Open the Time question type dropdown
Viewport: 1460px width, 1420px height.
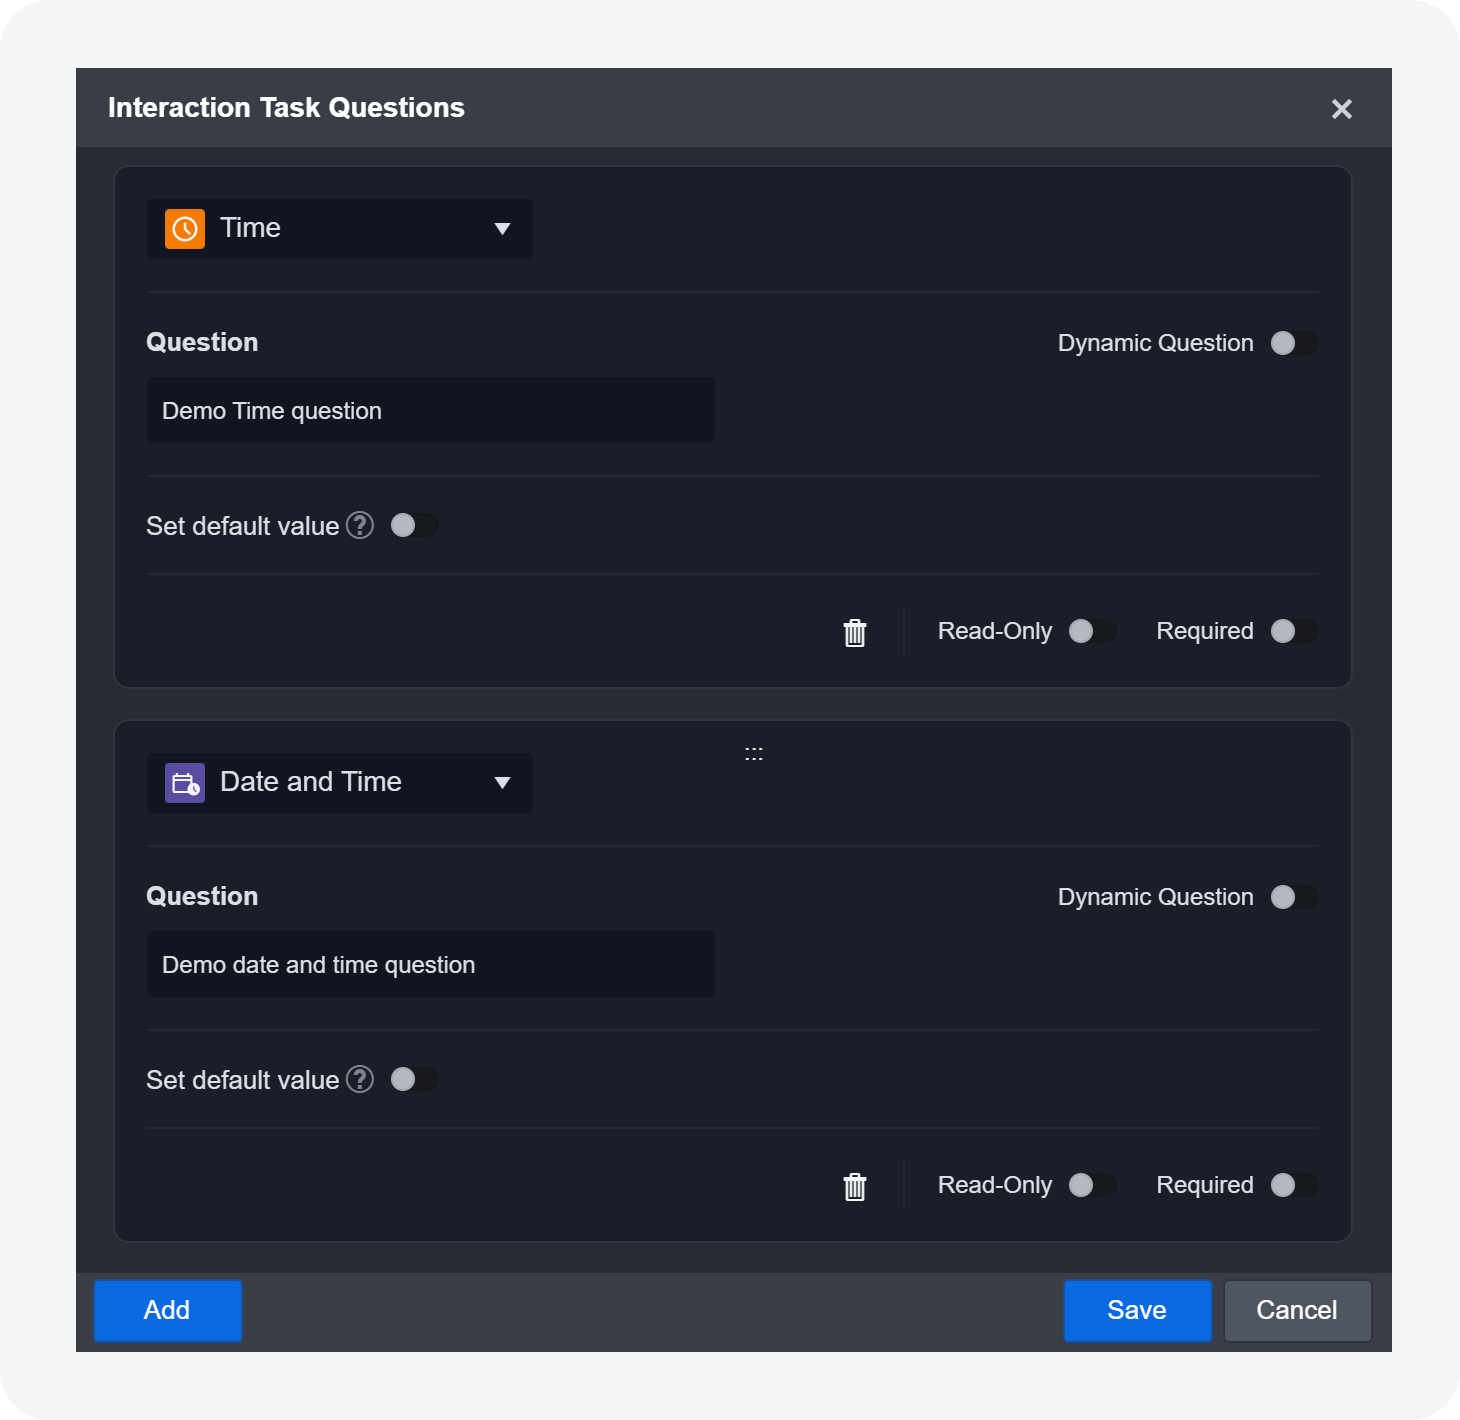click(502, 229)
